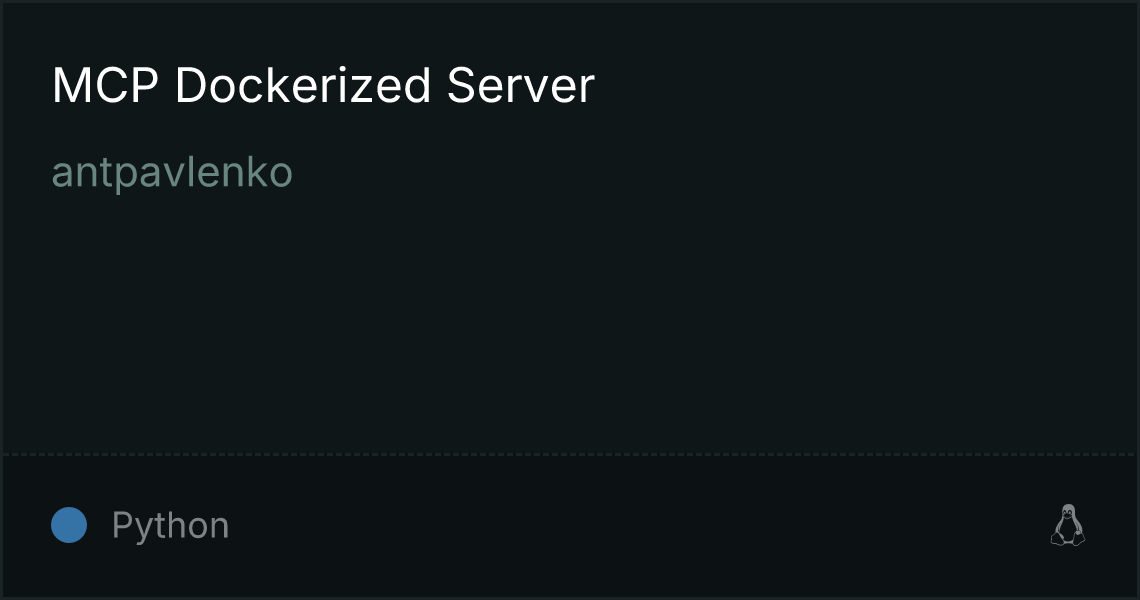Choose the Linux supported-platform badge

[1067, 525]
